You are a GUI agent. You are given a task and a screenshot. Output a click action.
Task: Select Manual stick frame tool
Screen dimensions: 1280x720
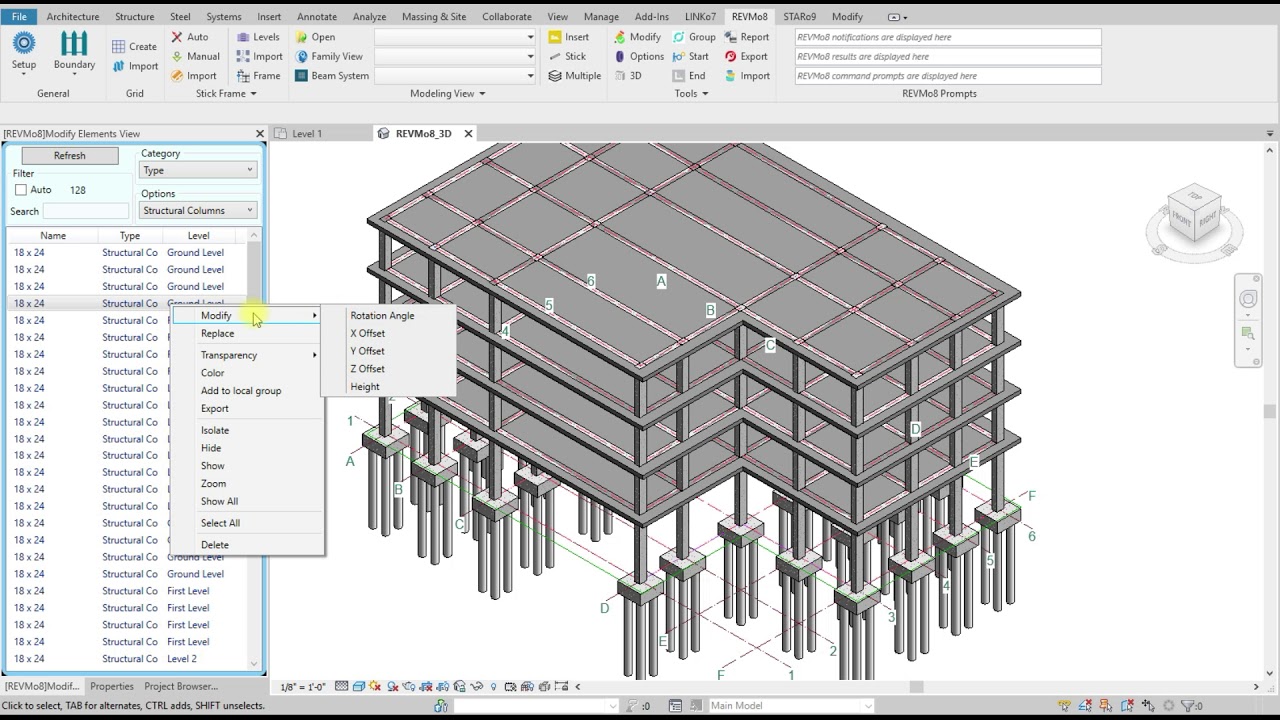[195, 56]
